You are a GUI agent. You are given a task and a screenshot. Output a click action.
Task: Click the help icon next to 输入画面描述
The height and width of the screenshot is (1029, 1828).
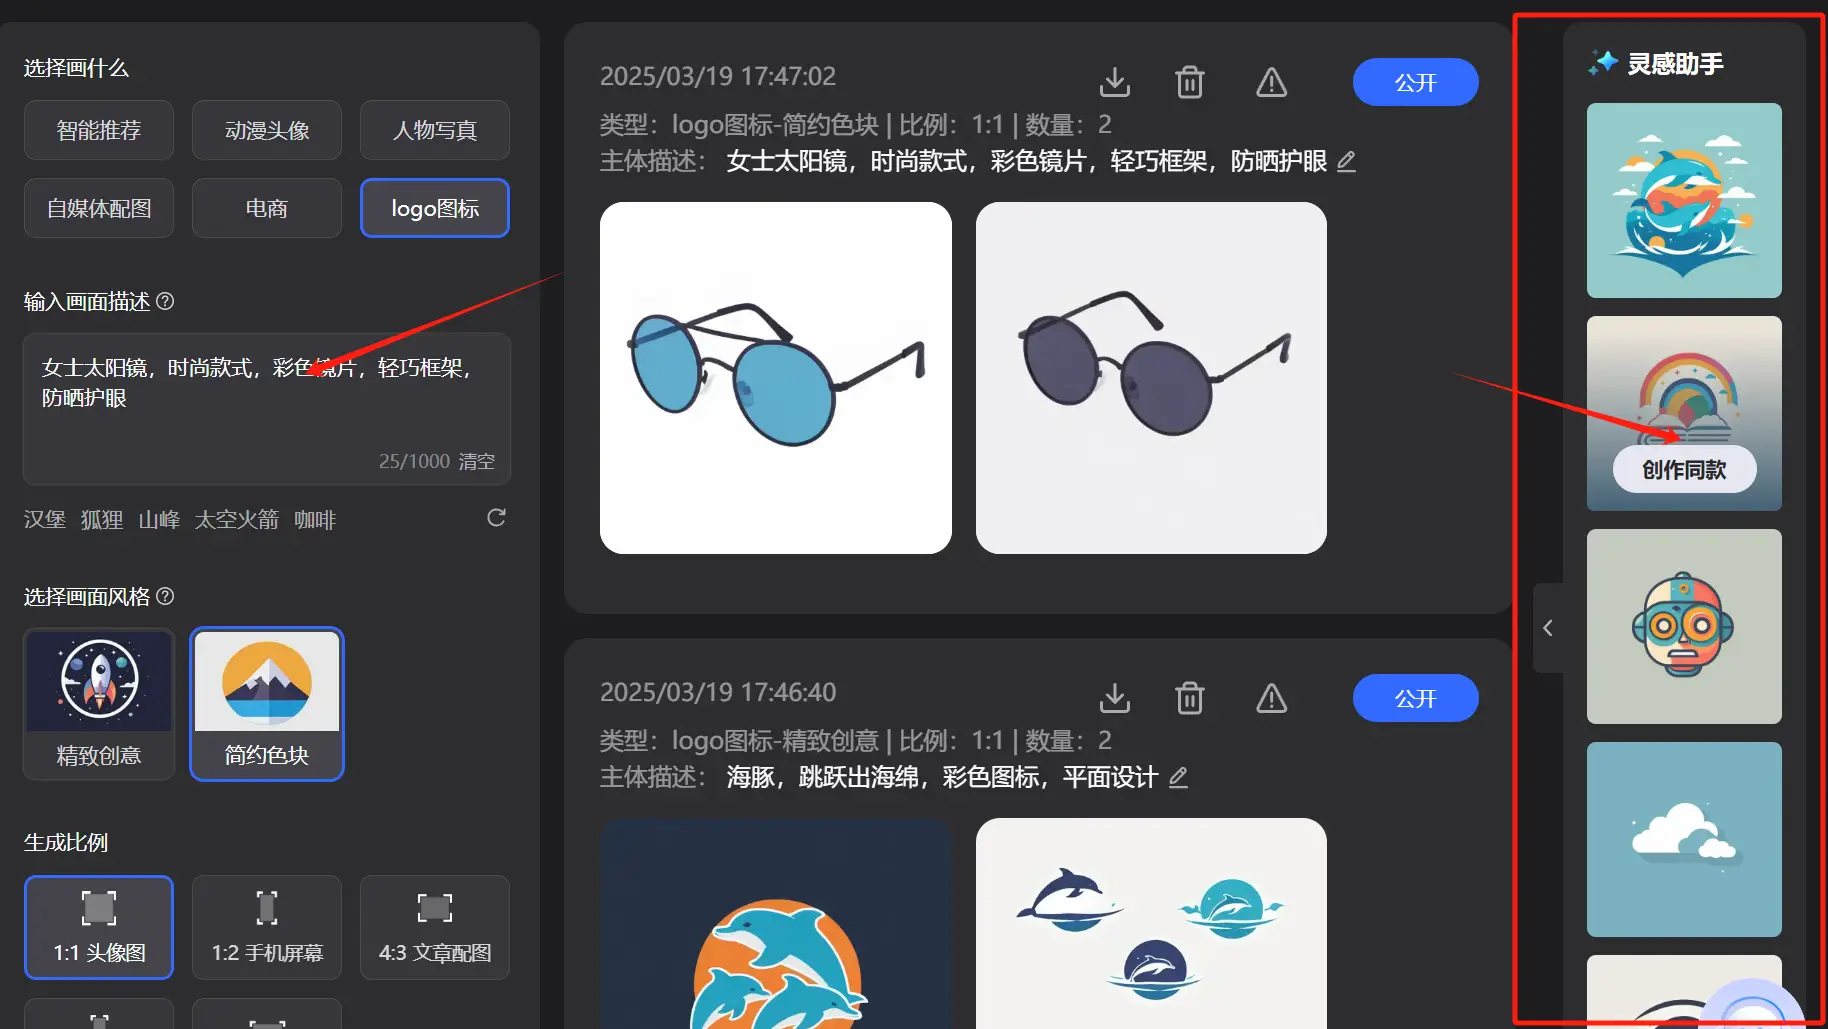click(166, 301)
